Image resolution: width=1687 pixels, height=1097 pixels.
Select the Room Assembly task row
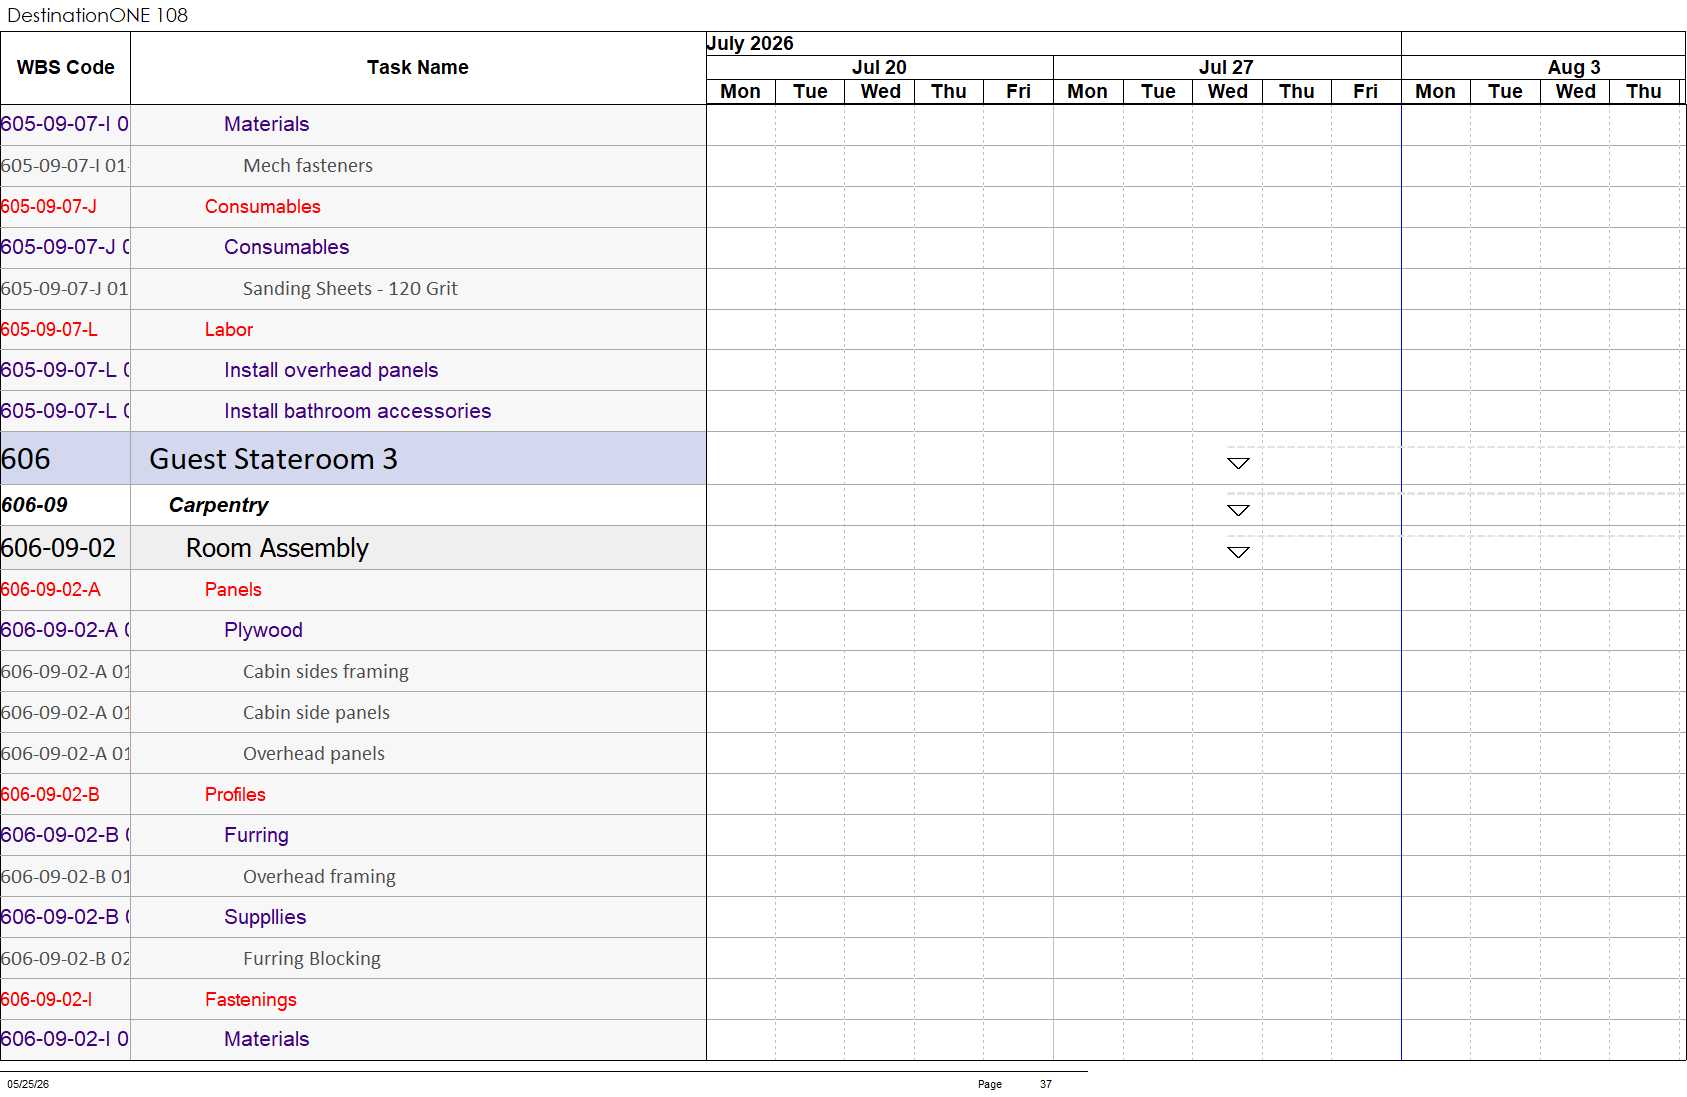coord(353,548)
